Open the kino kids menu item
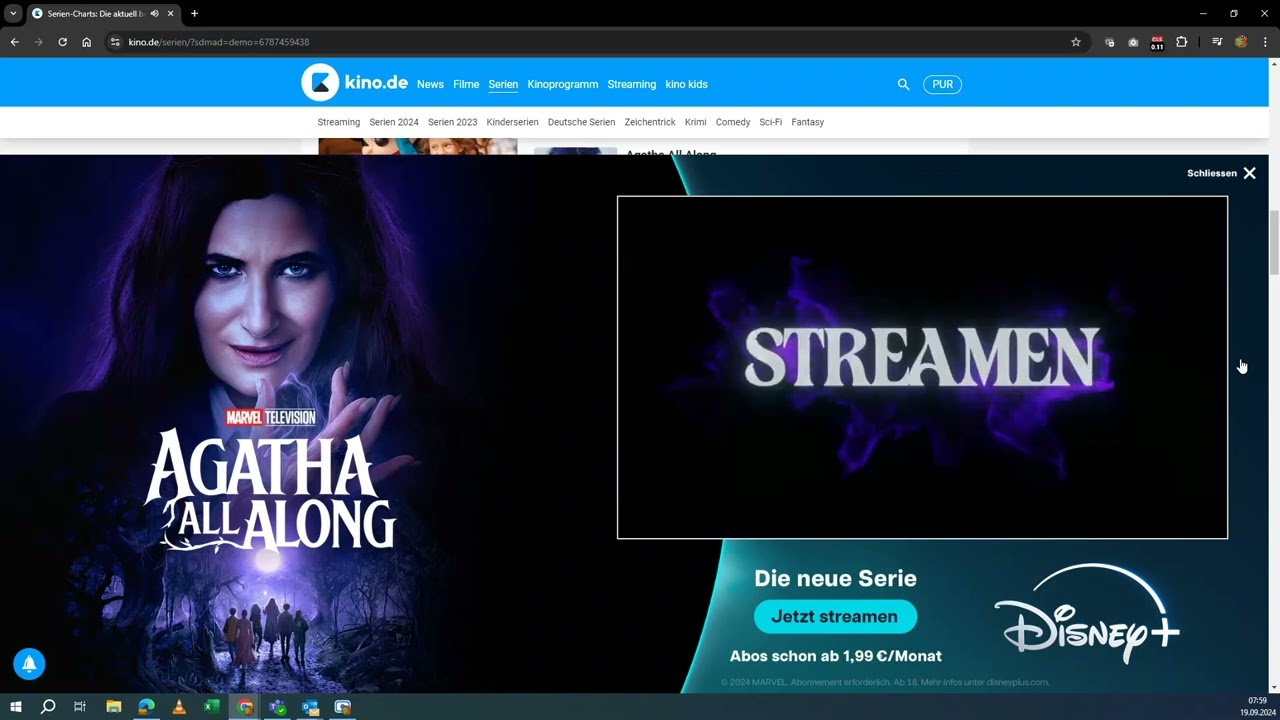Image resolution: width=1280 pixels, height=720 pixels. click(x=686, y=84)
